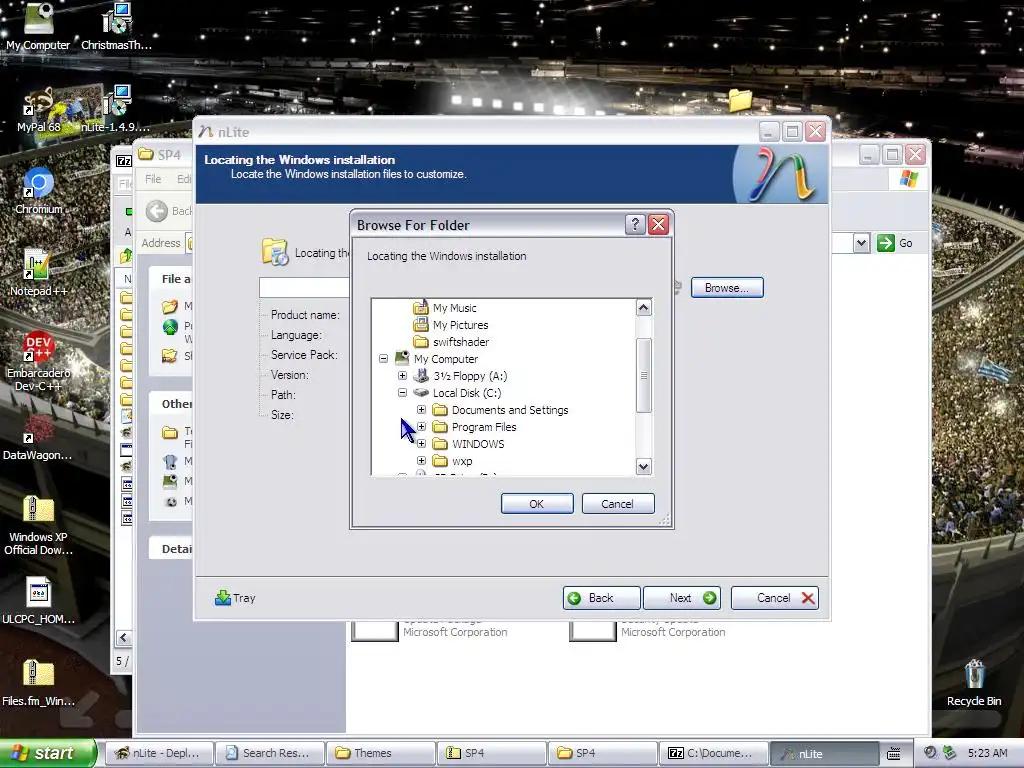Expand Program Files node
The width and height of the screenshot is (1024, 768).
click(421, 426)
